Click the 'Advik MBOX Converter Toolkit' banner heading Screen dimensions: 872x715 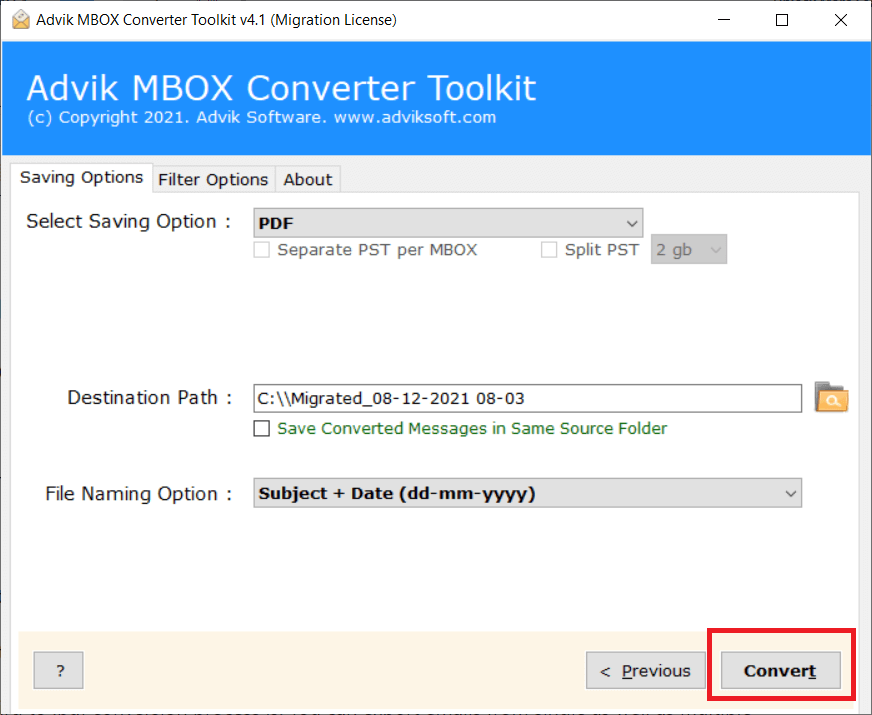tap(281, 88)
